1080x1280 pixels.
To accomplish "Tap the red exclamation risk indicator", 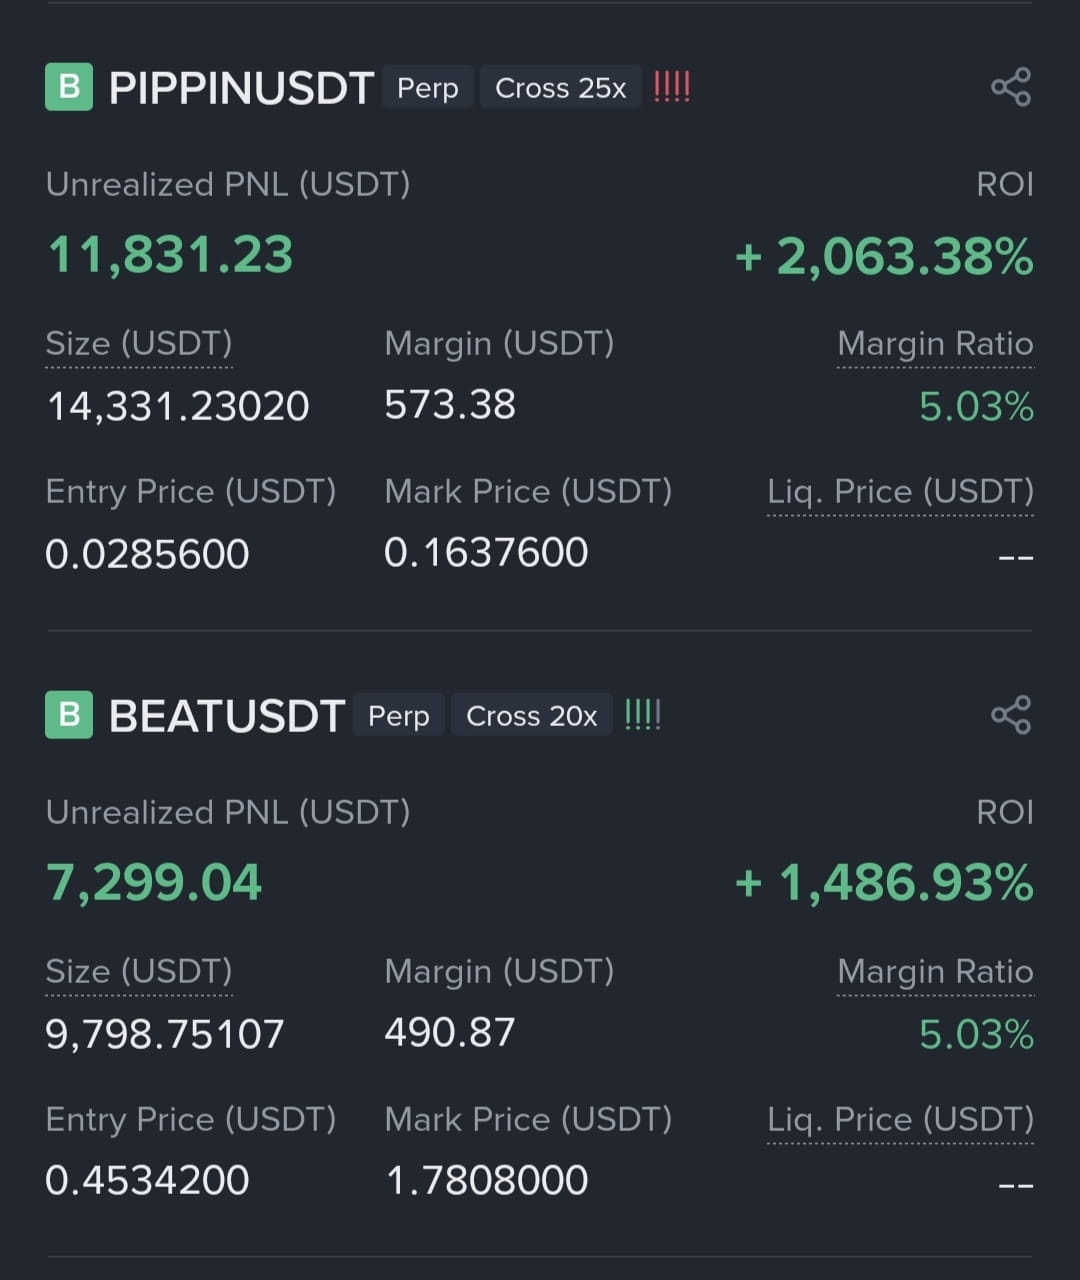I will [x=672, y=87].
